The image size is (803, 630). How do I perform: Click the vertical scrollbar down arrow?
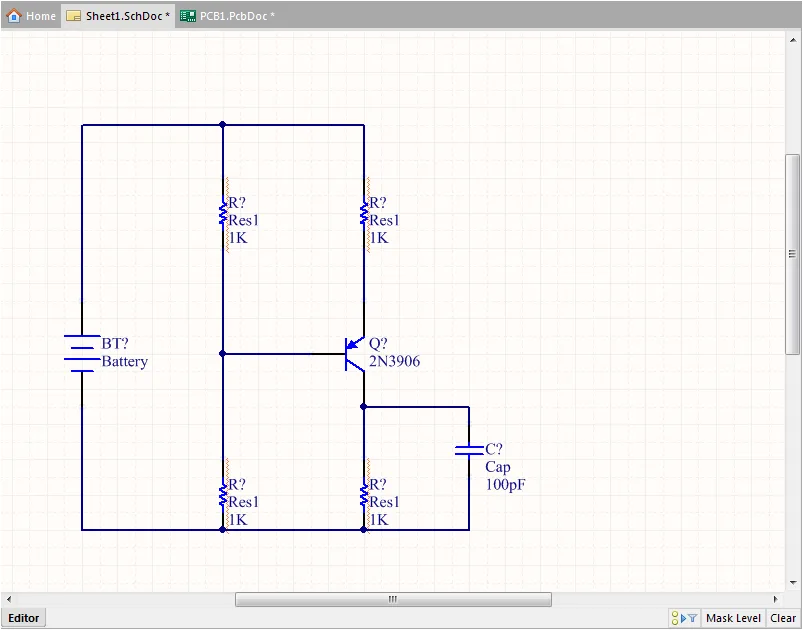coord(793,582)
